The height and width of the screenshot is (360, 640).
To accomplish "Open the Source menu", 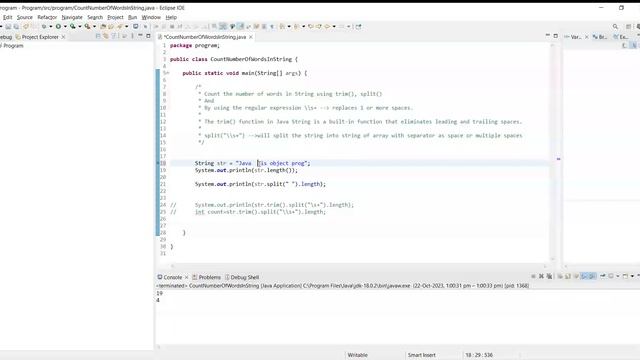I will pyautogui.click(x=24, y=17).
